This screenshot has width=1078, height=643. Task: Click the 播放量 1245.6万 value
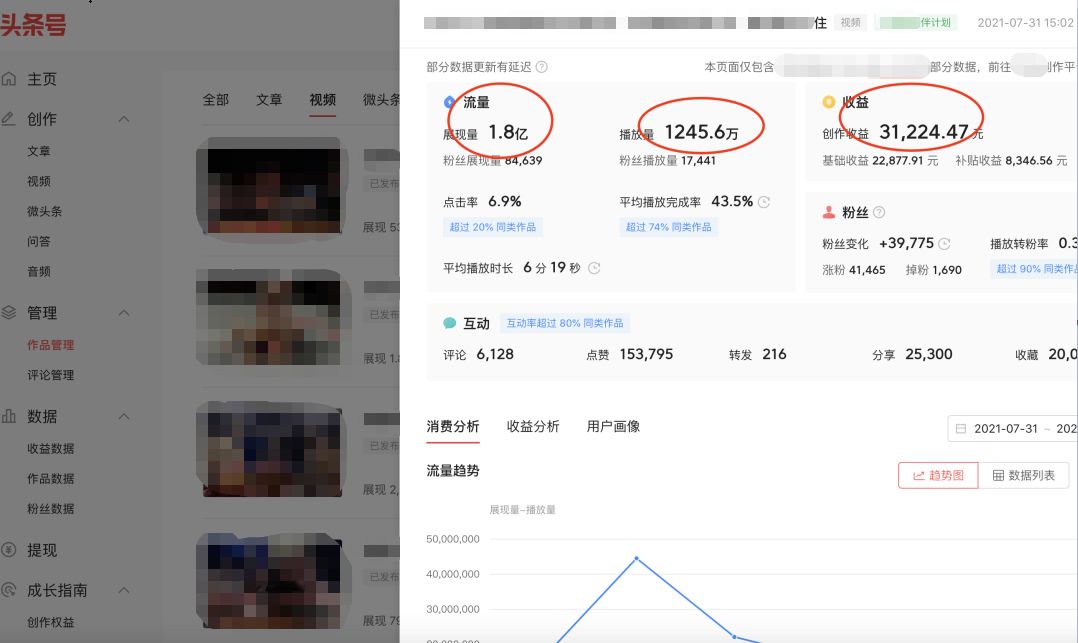(x=701, y=132)
